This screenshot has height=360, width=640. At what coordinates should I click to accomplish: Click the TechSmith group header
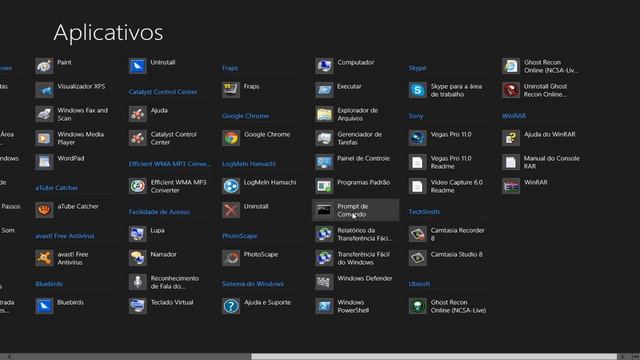(x=424, y=212)
